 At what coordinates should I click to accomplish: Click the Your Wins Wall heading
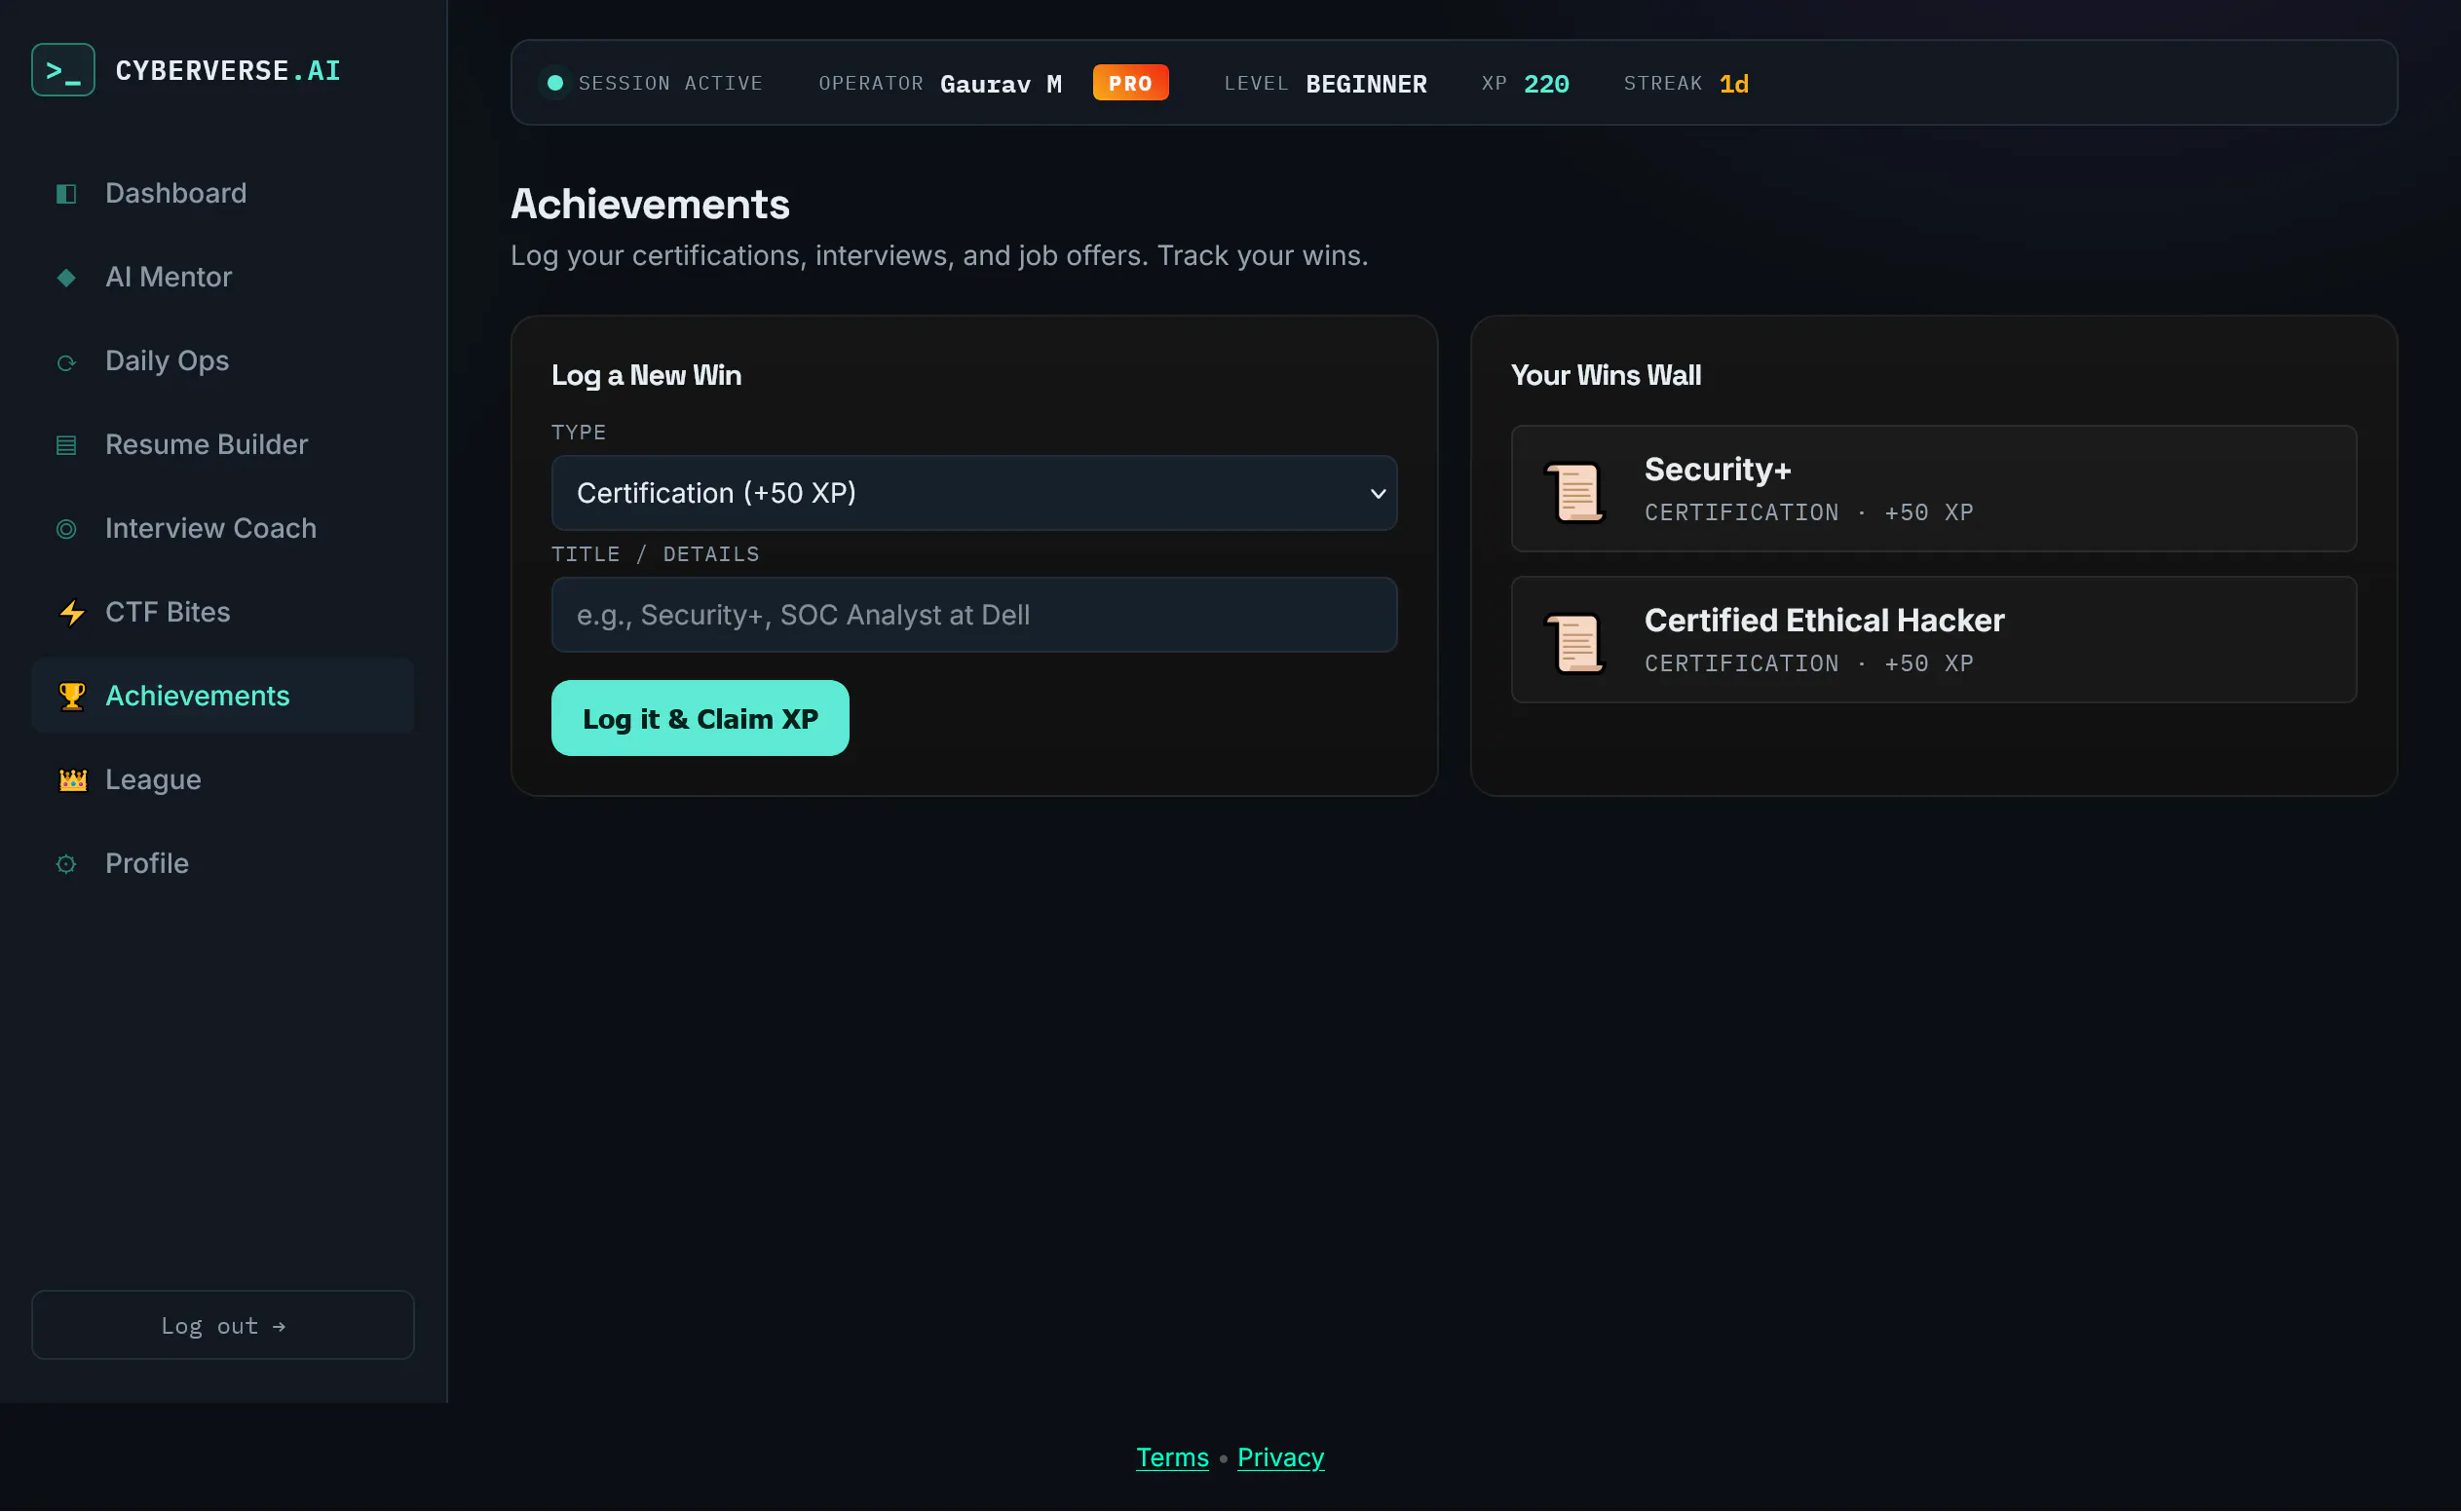click(1606, 376)
